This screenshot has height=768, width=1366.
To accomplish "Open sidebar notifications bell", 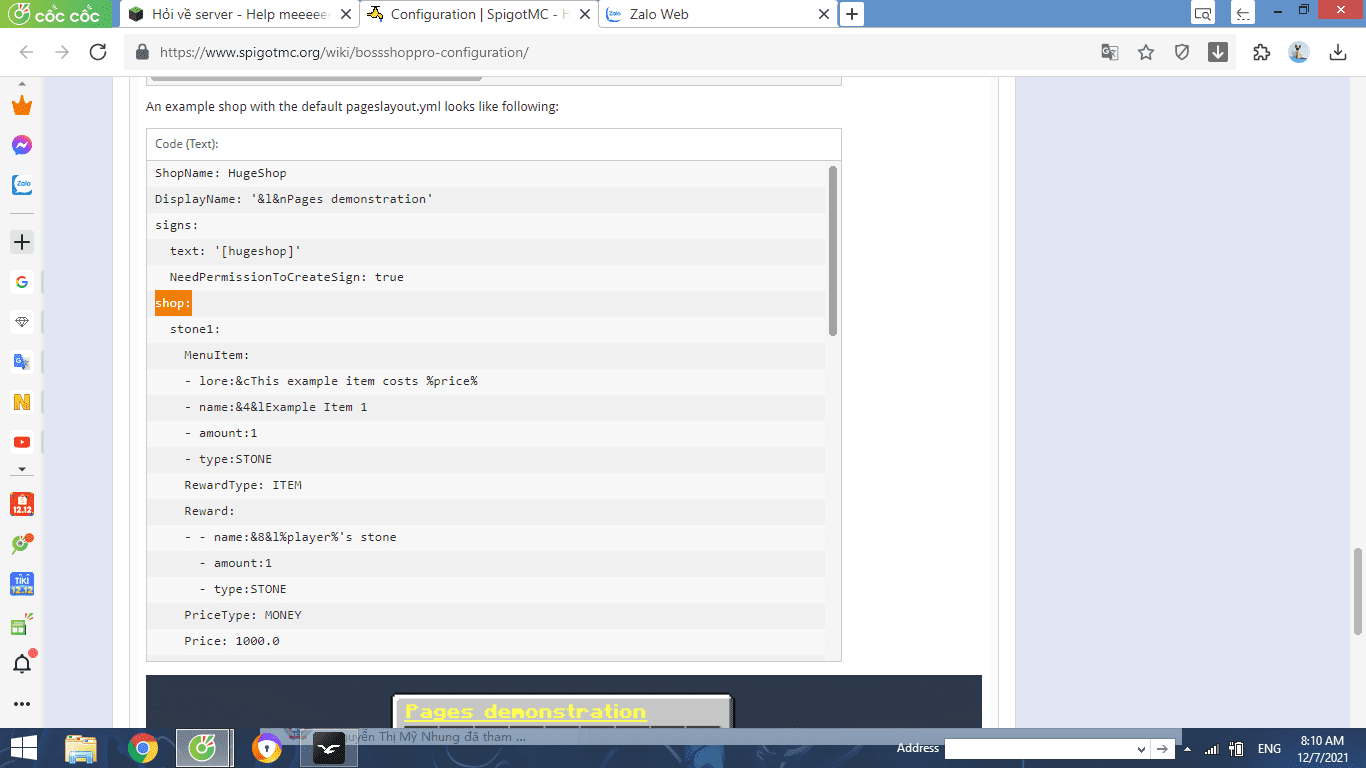I will coord(22,664).
